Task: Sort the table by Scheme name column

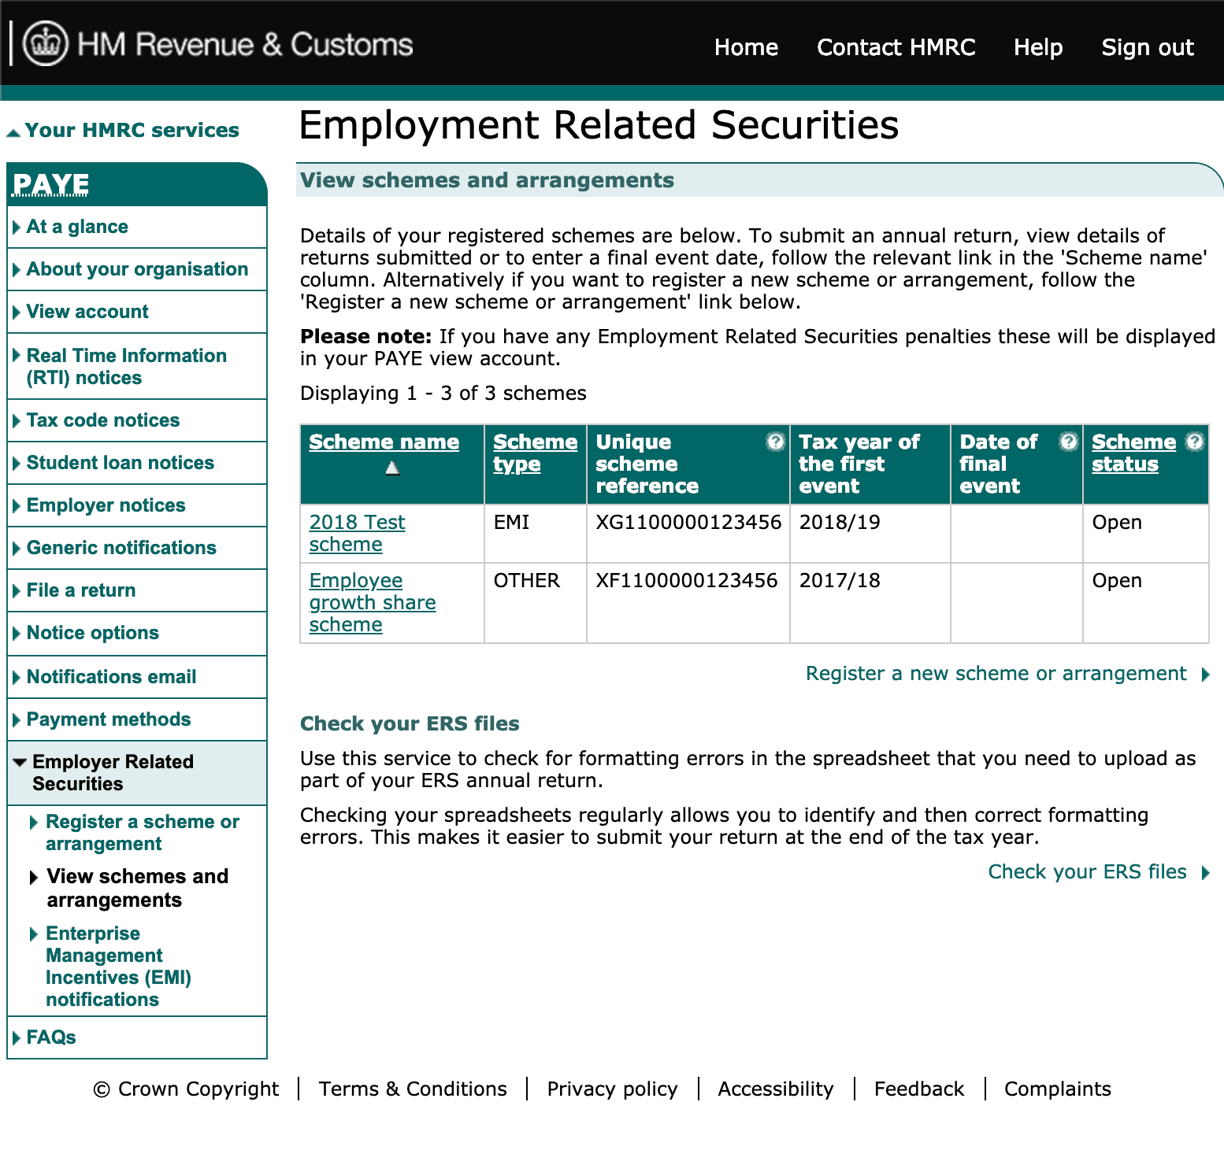Action: (384, 441)
